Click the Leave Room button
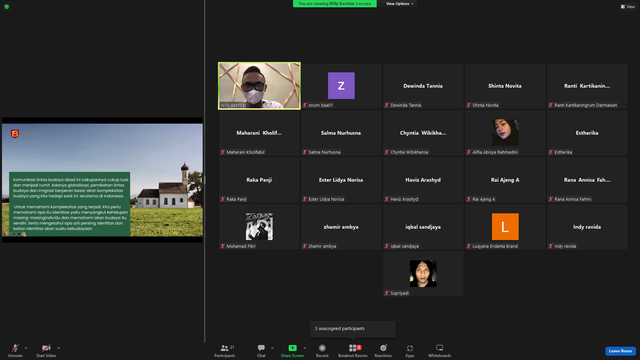 (x=620, y=351)
